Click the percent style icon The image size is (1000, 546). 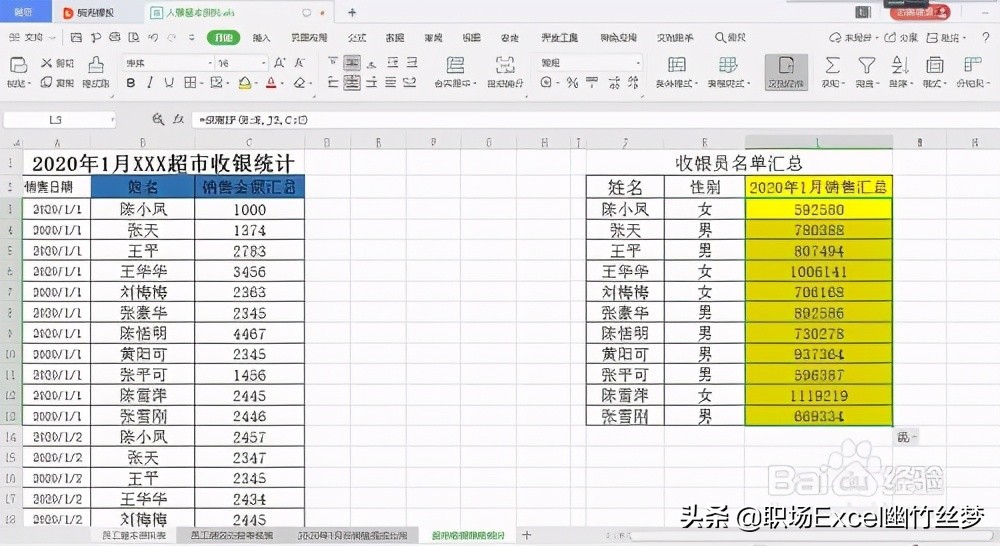[572, 82]
